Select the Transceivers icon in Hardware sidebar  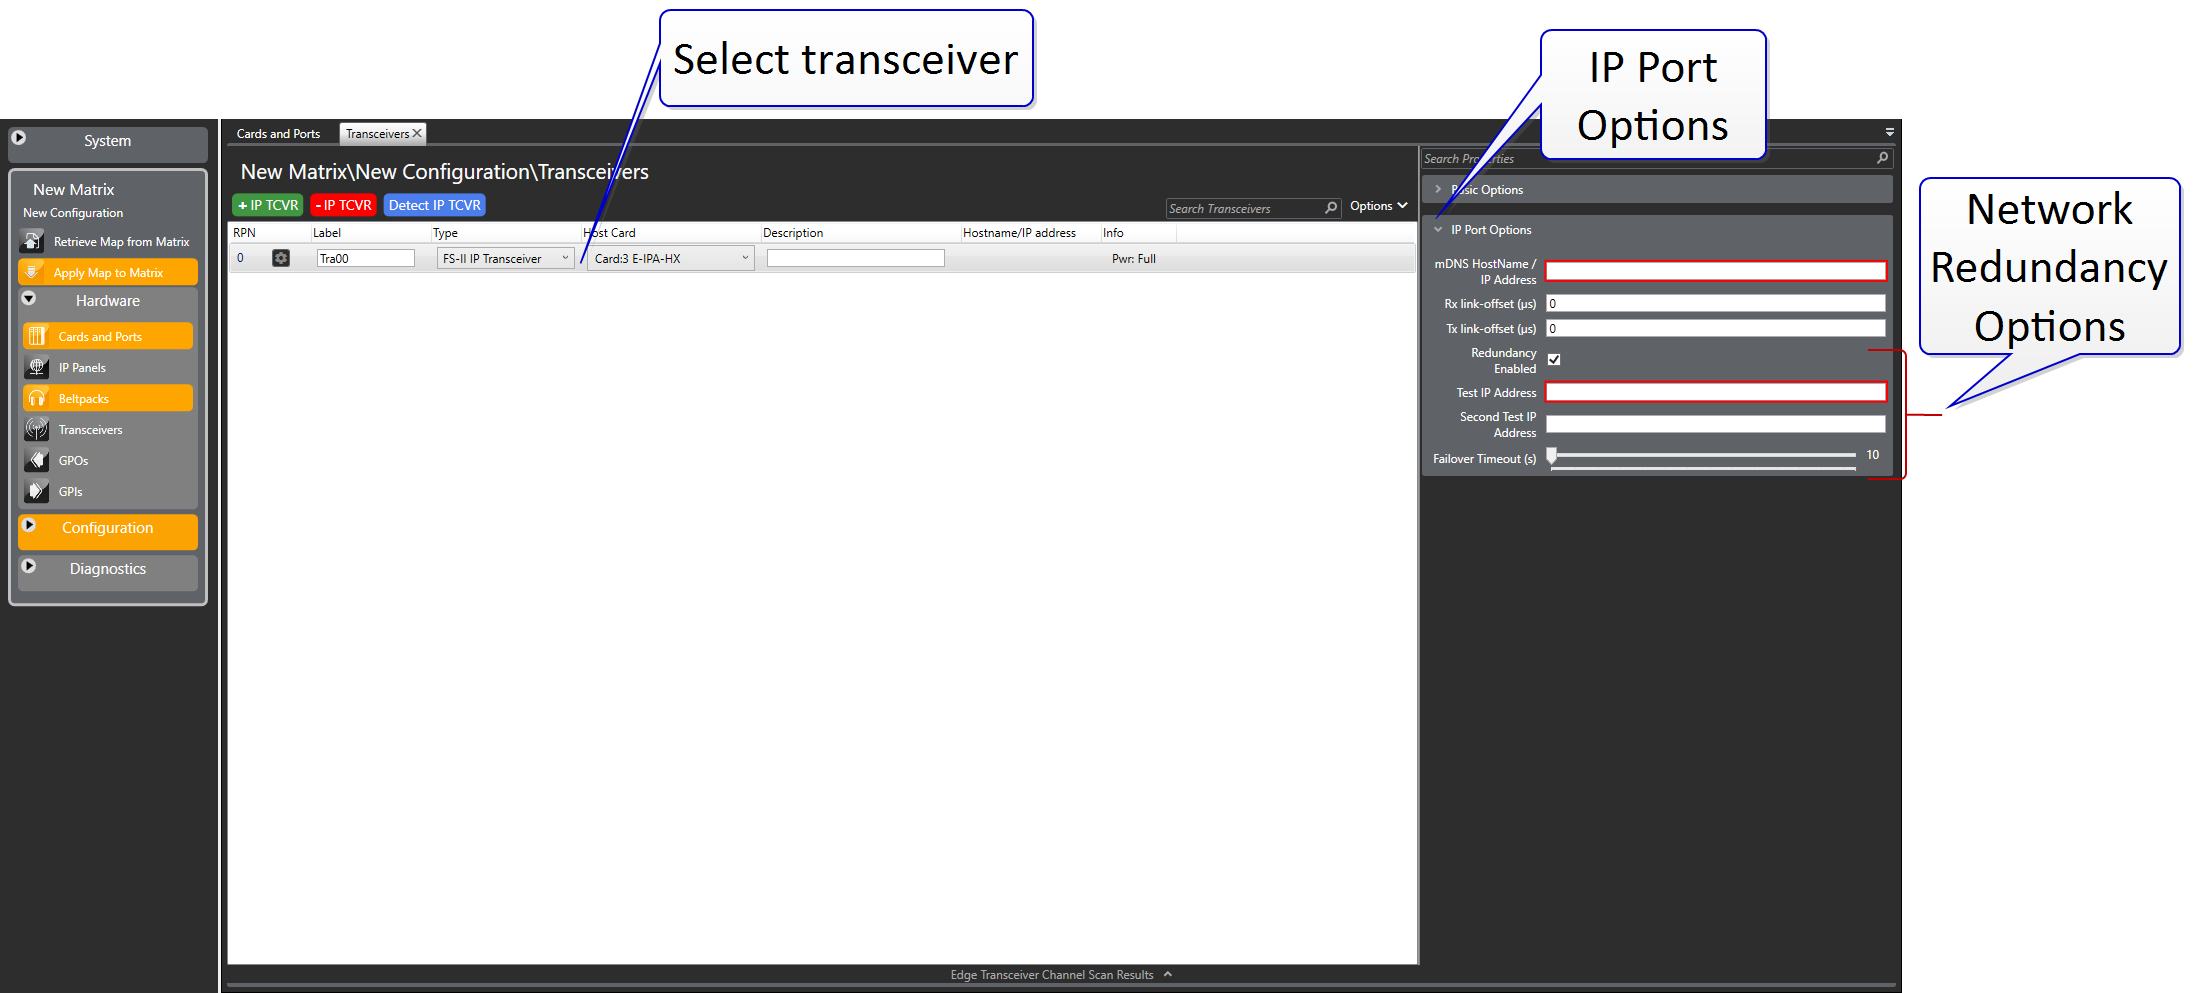coord(37,429)
